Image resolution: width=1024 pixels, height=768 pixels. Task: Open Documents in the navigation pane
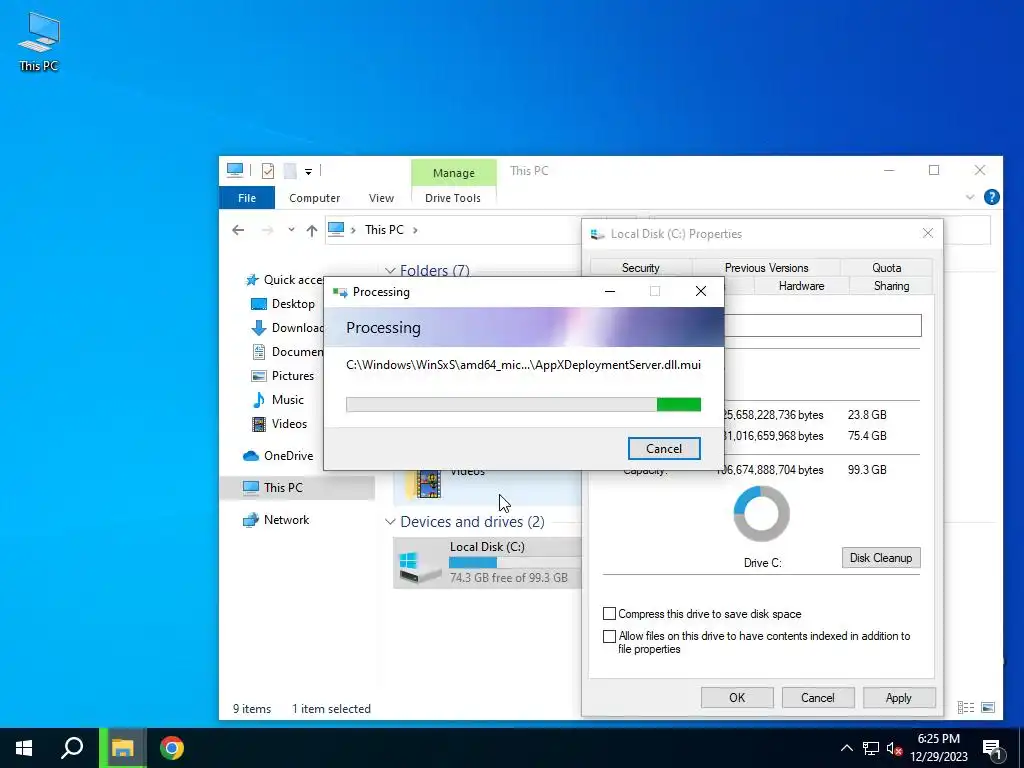coord(287,352)
